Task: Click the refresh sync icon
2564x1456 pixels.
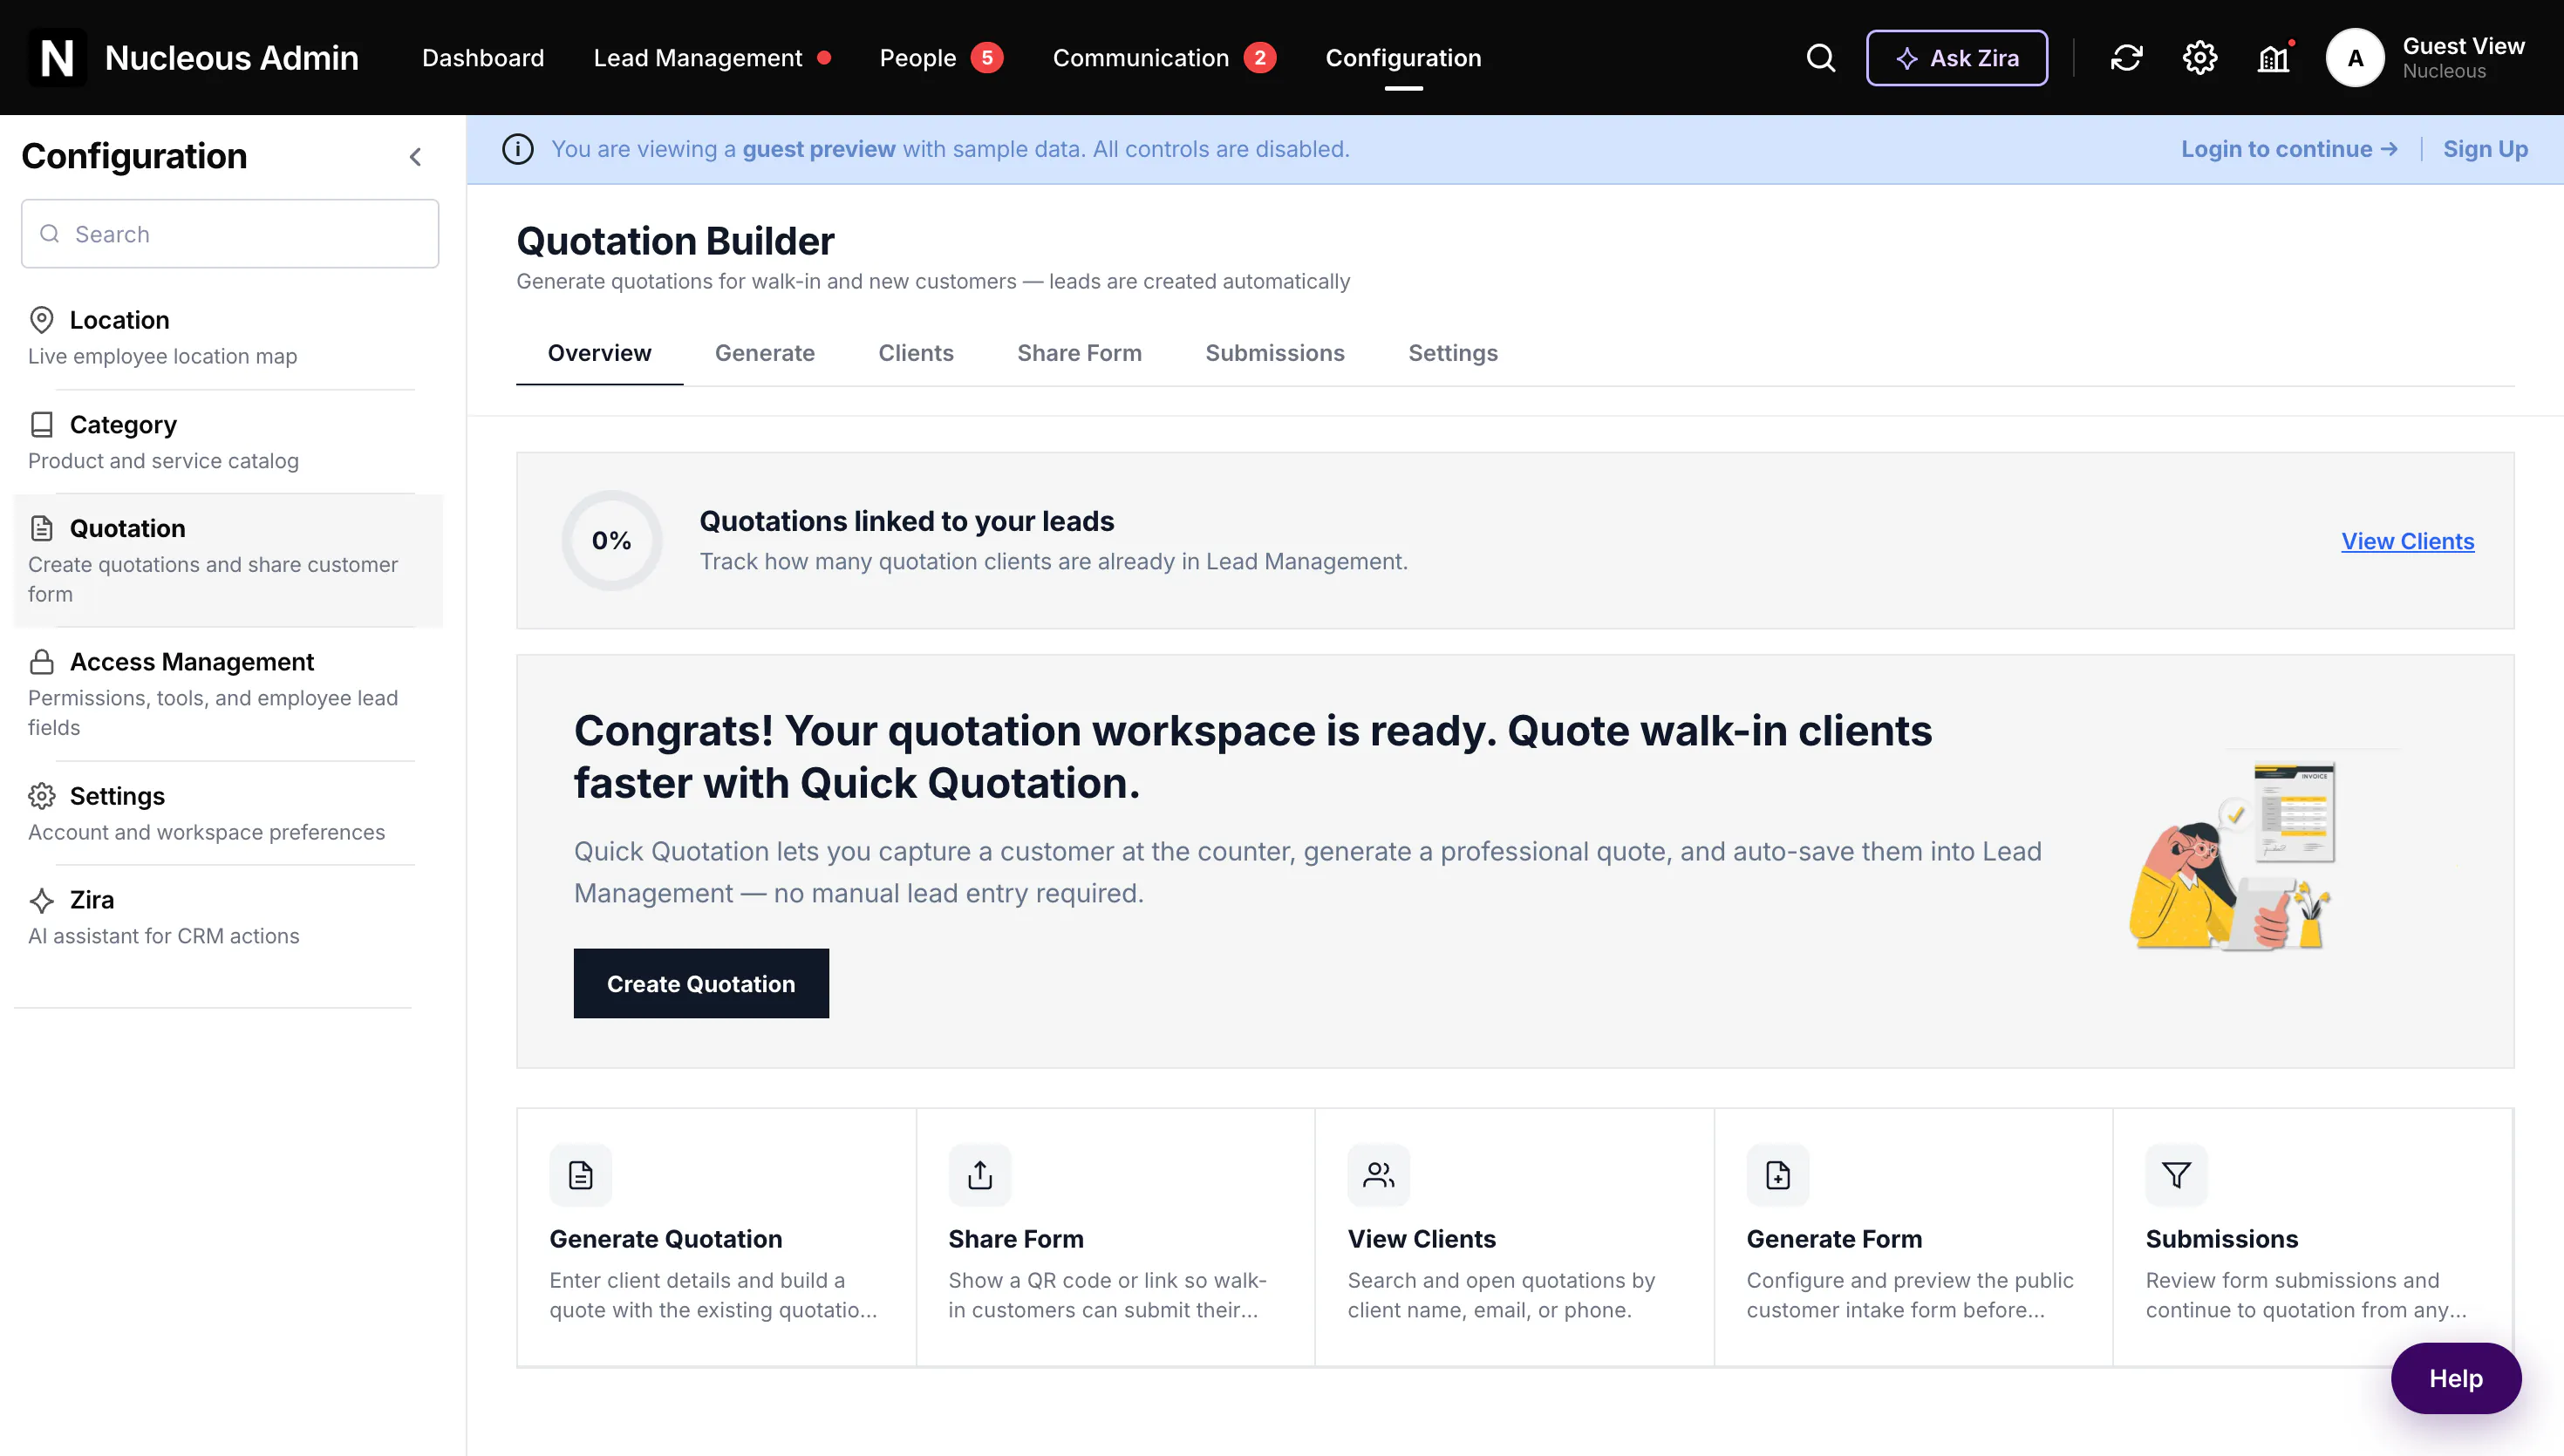Action: pos(2126,58)
